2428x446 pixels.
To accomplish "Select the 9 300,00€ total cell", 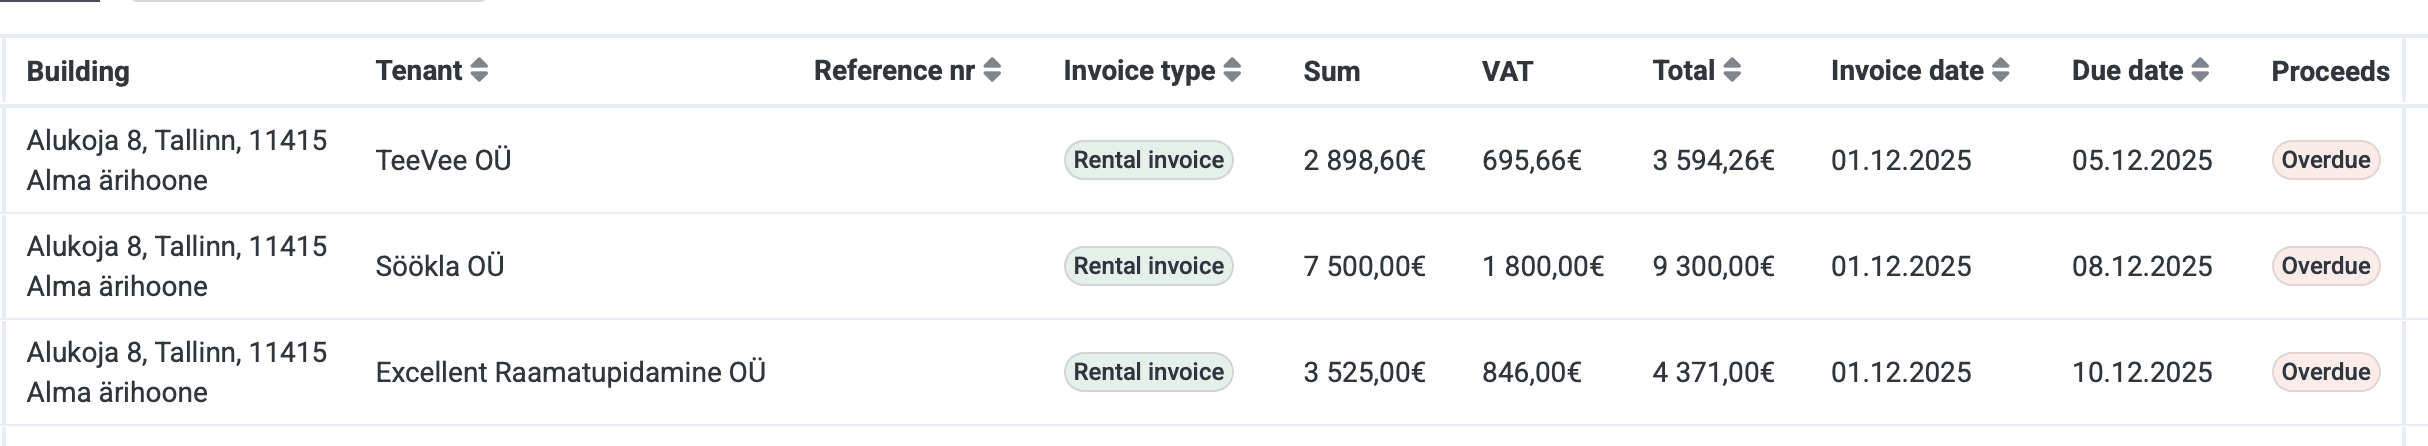I will pyautogui.click(x=1713, y=266).
